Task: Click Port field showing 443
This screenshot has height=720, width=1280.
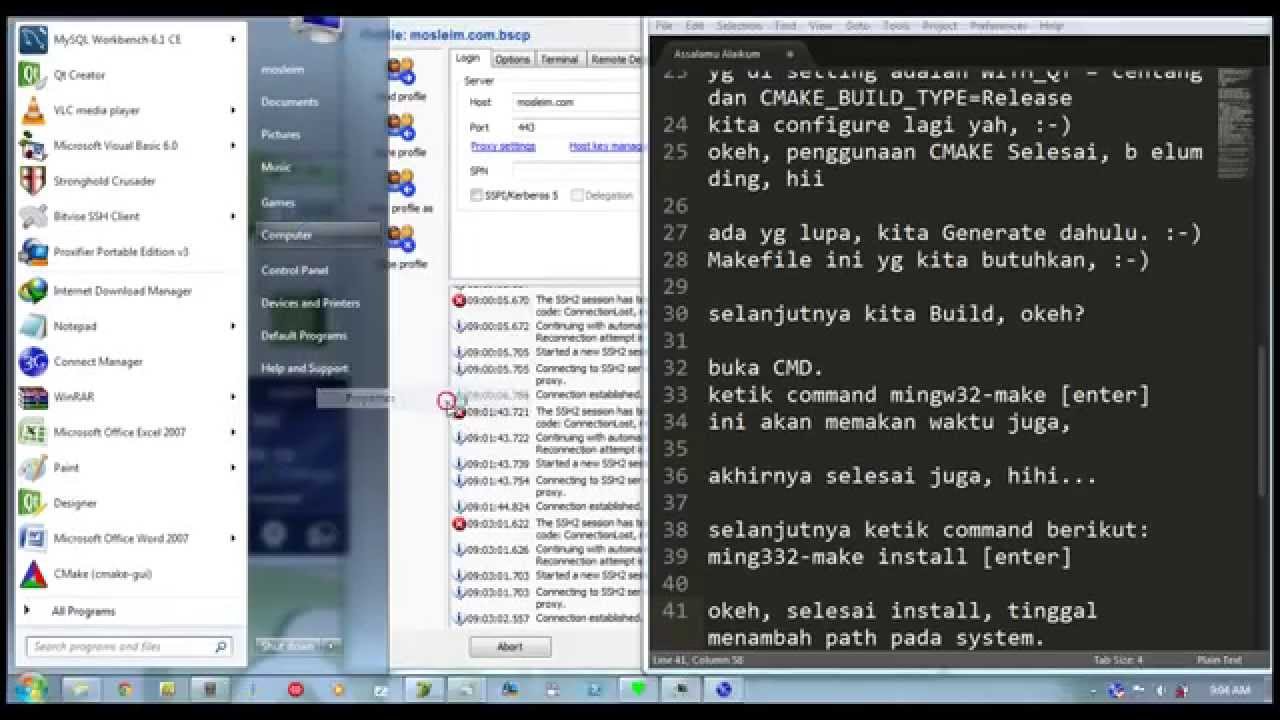Action: pyautogui.click(x=576, y=128)
